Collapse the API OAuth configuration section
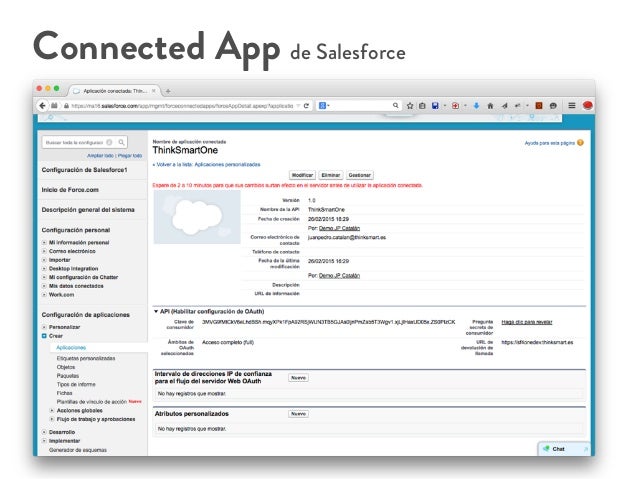The width and height of the screenshot is (638, 479). pyautogui.click(x=155, y=311)
